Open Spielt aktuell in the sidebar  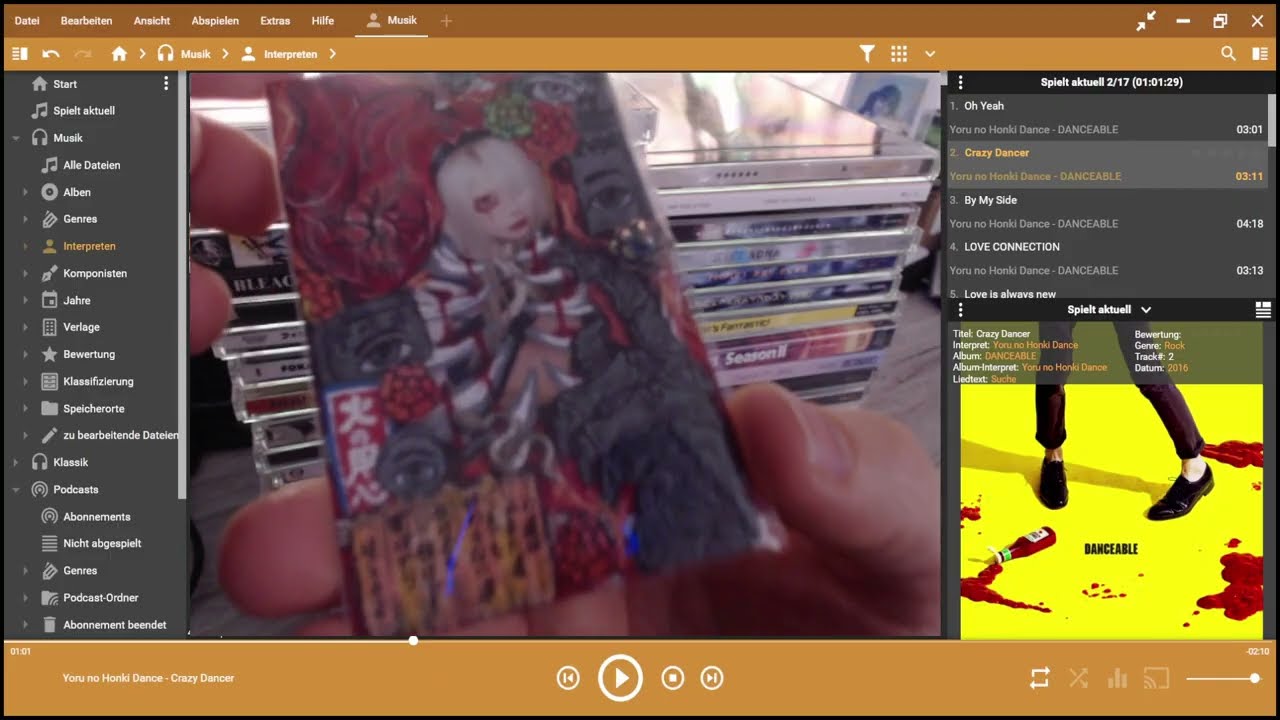coord(84,111)
